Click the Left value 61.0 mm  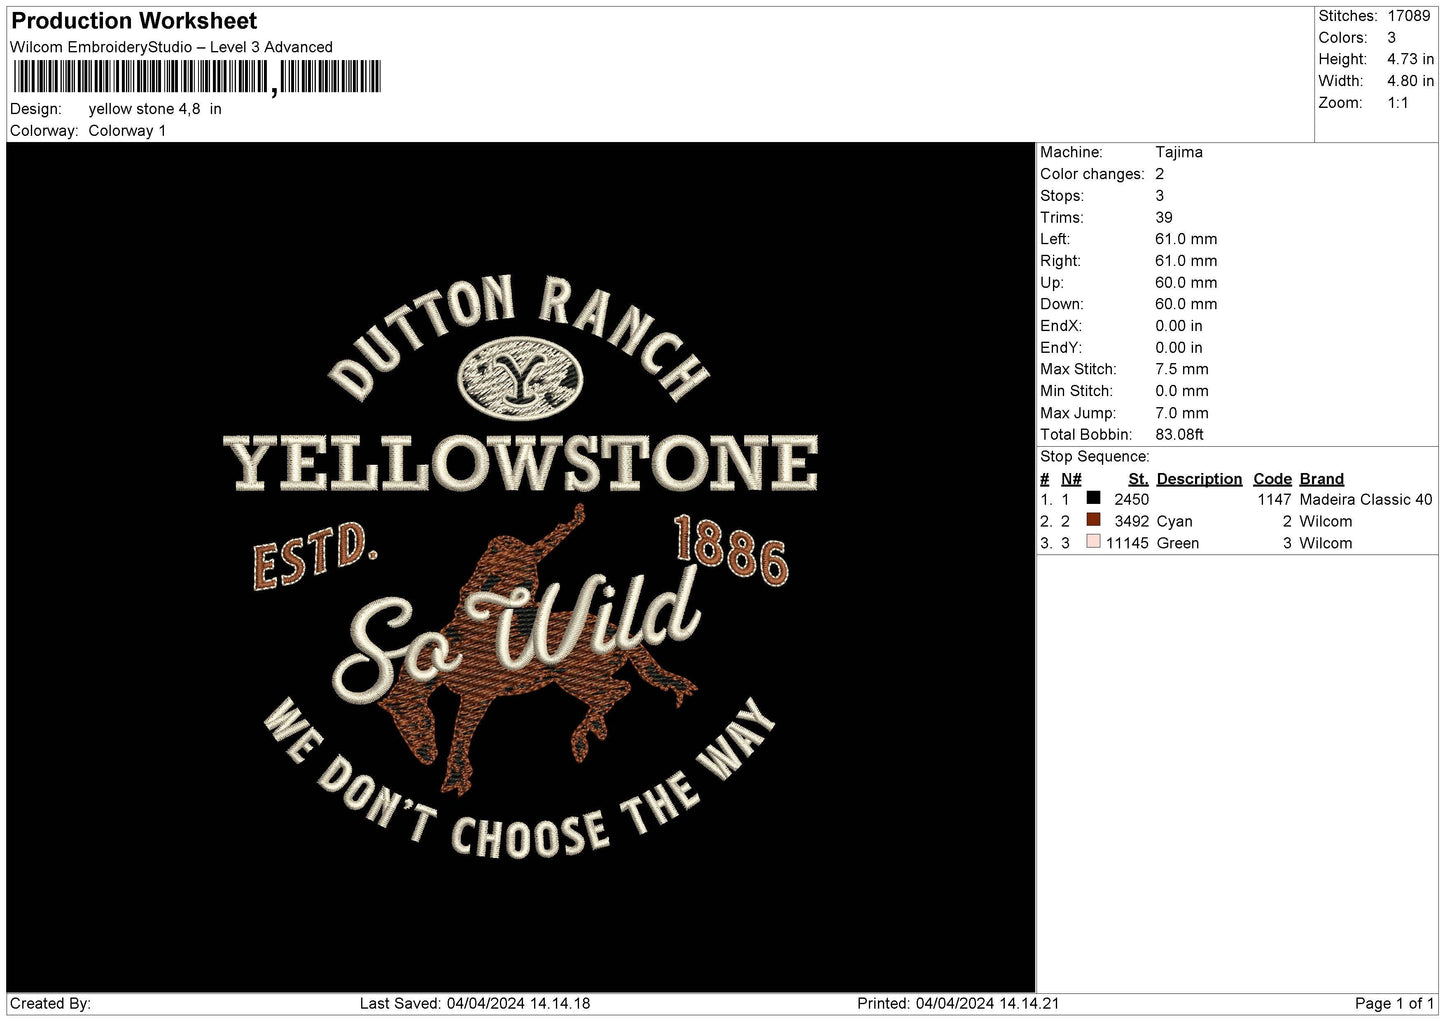[x=1186, y=239]
